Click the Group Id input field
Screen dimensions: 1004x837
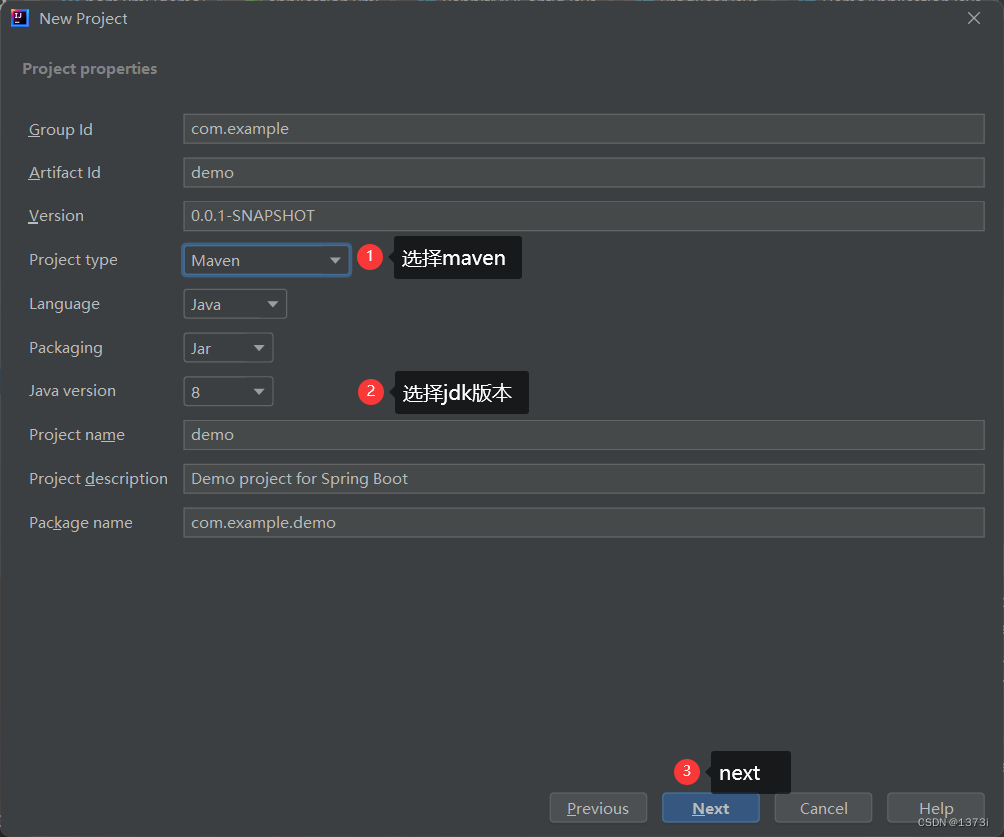pos(583,128)
